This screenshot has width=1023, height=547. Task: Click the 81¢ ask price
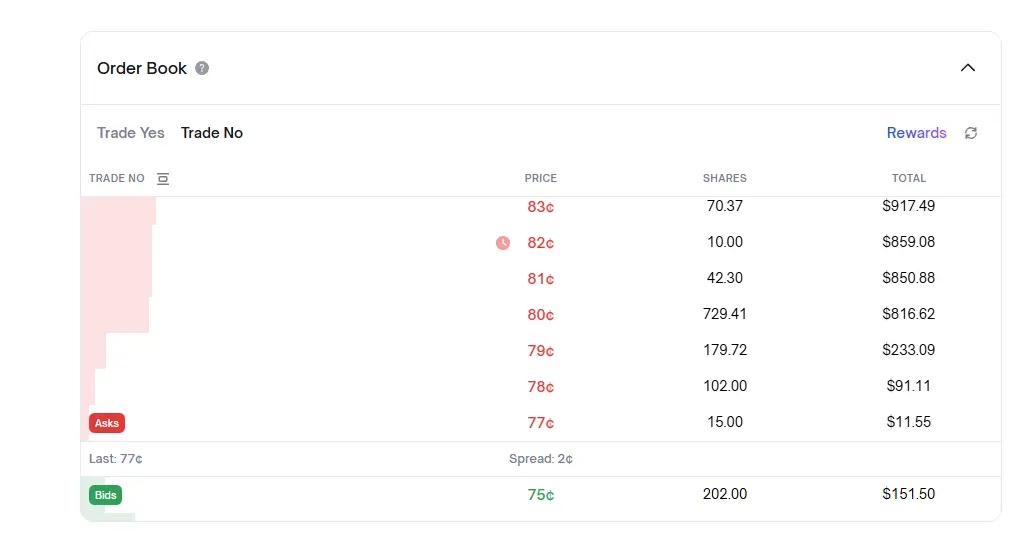point(541,279)
